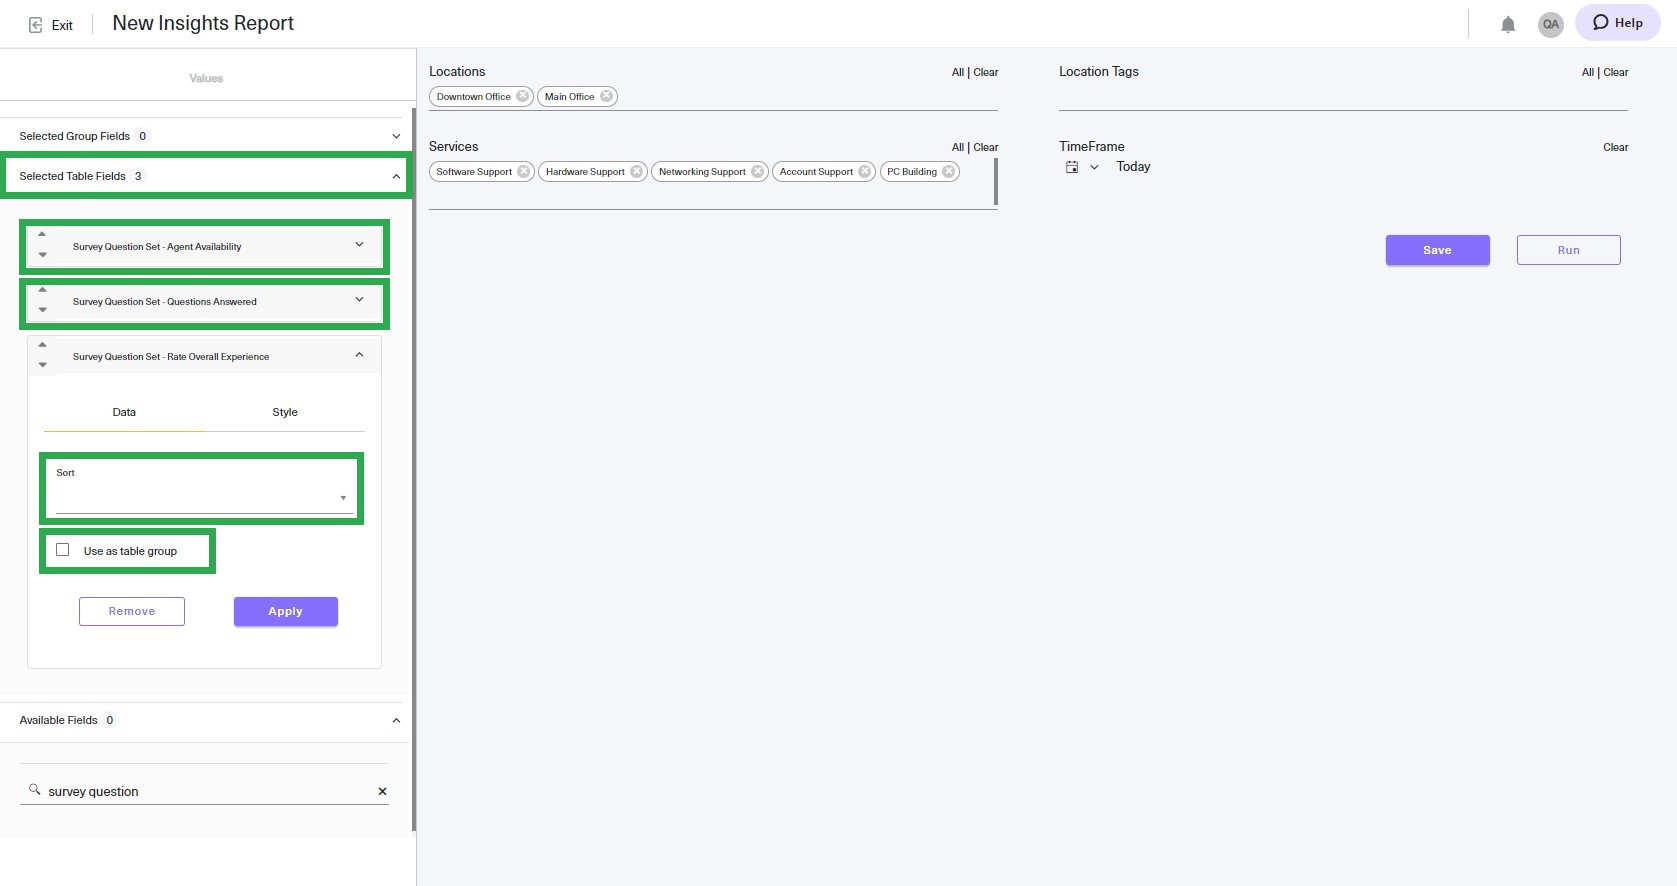Remove the Hardware Support service chip

[637, 171]
